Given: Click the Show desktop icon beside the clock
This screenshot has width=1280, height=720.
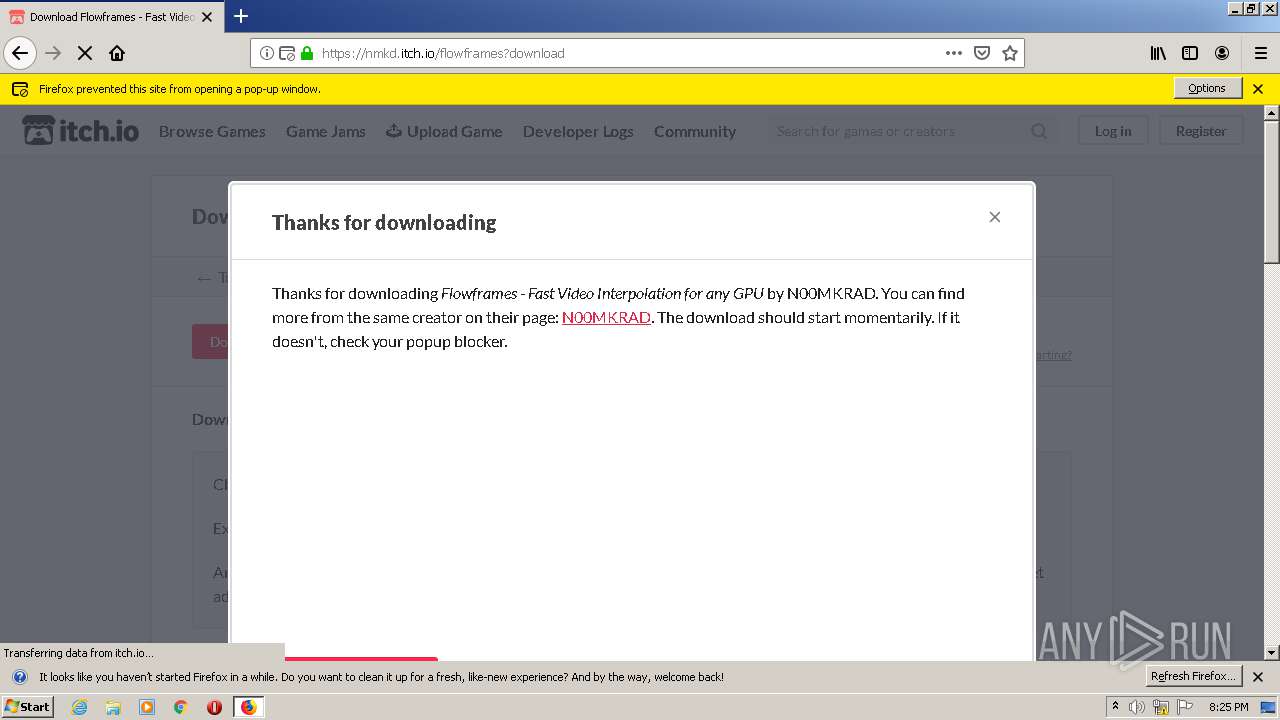Looking at the screenshot, I should click(x=1268, y=707).
